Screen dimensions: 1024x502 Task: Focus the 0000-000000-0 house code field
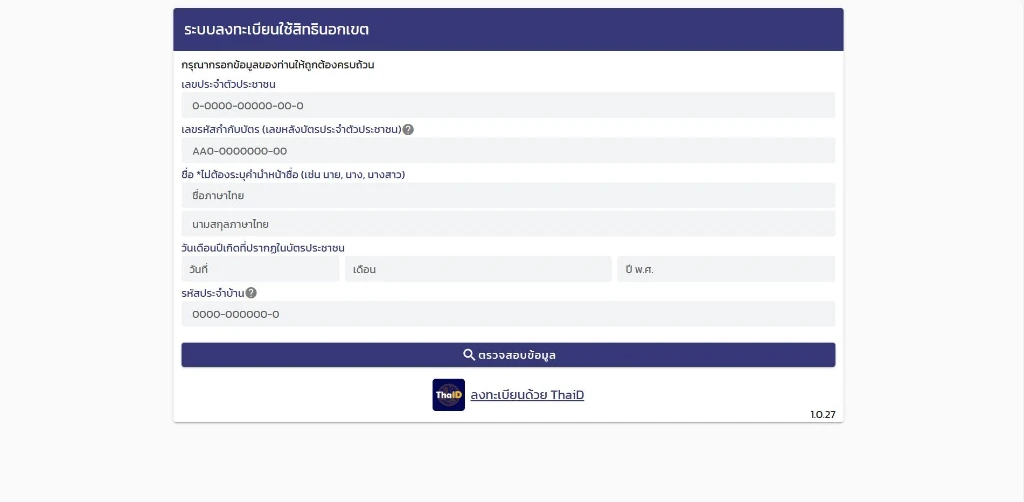(x=508, y=314)
